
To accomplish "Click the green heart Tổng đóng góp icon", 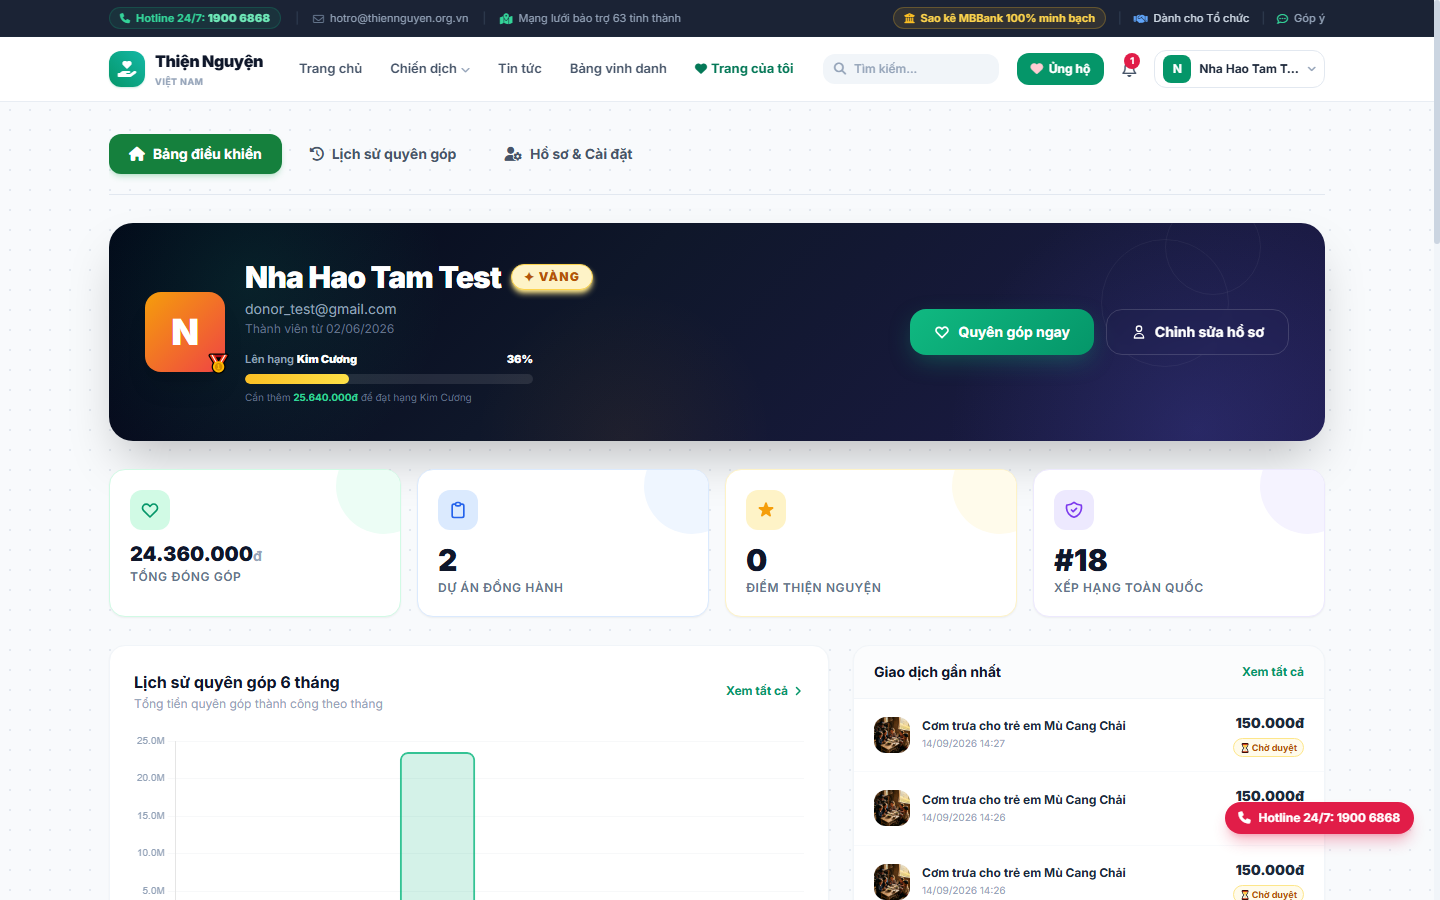I will click(x=150, y=510).
